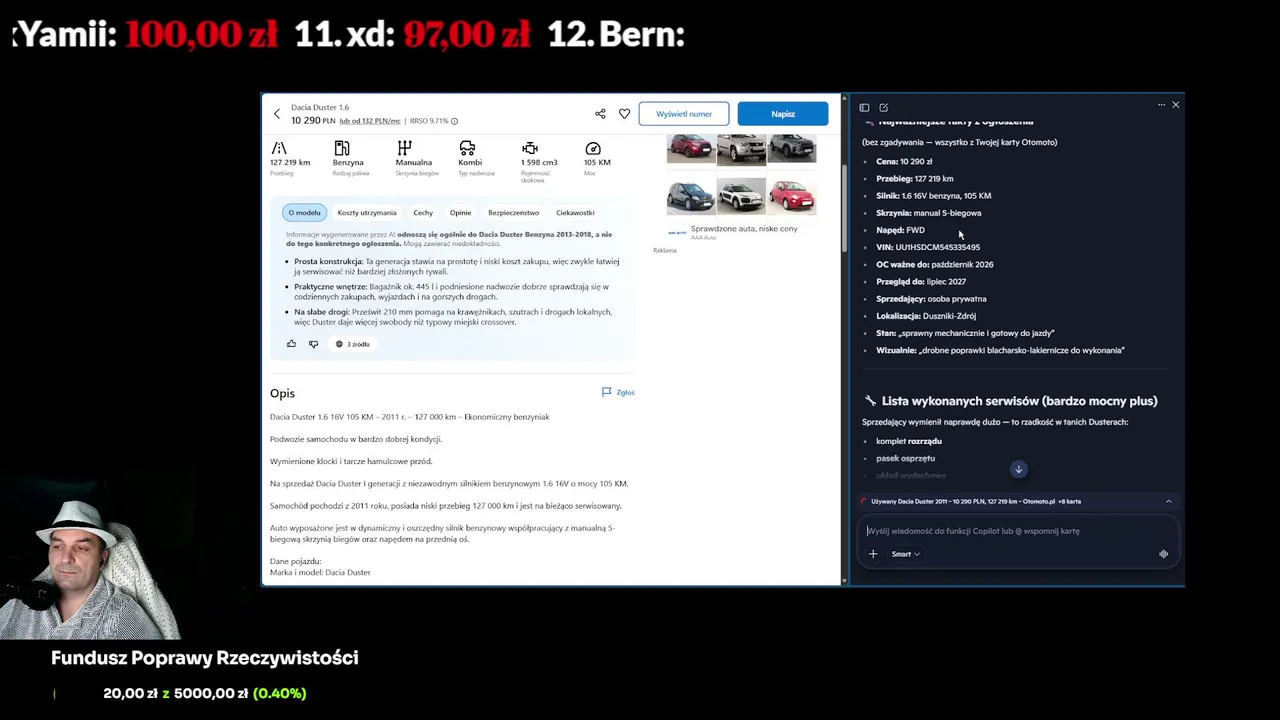This screenshot has height=720, width=1280.
Task: Open the grey SUV ad thumbnail in the top row
Action: point(792,149)
